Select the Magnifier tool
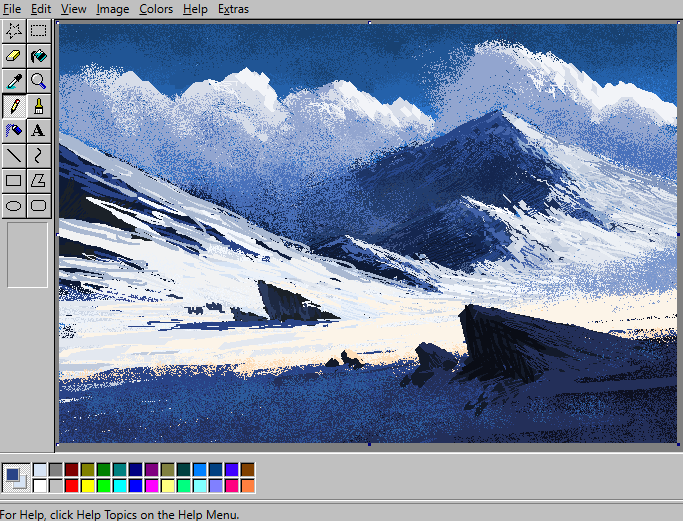This screenshot has height=521, width=683. [39, 81]
